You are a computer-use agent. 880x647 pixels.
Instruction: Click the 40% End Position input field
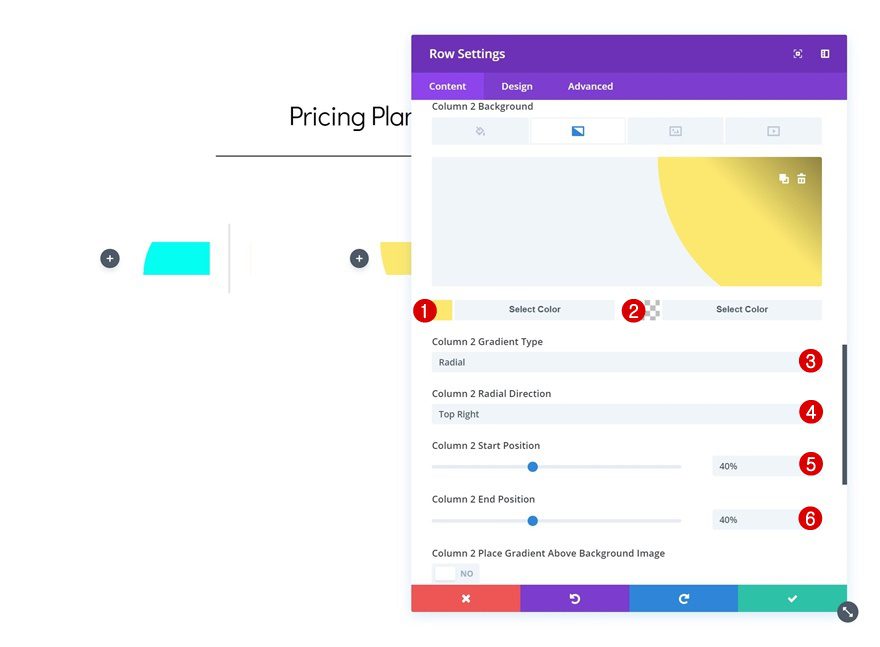click(766, 519)
